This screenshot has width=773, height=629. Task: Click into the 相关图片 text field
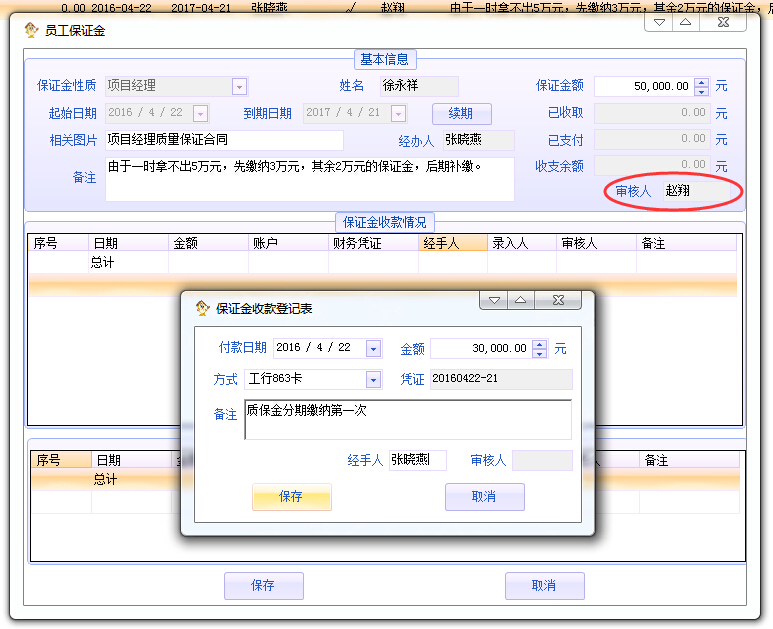tap(224, 140)
